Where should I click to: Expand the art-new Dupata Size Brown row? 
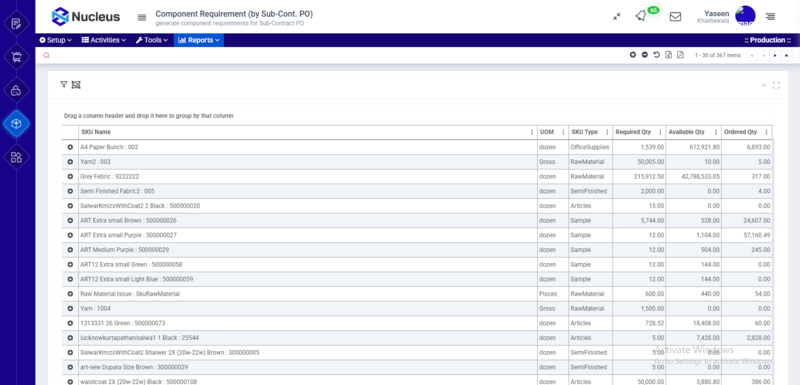pos(70,368)
